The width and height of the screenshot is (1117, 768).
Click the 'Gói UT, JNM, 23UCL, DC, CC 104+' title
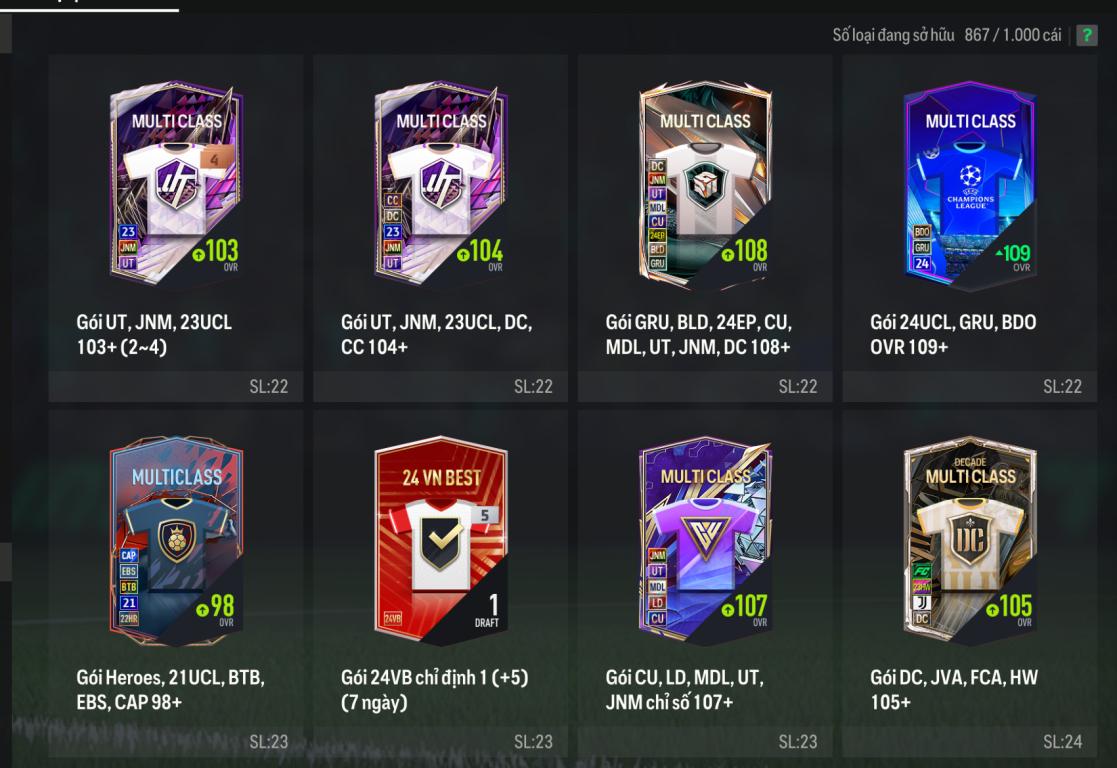(x=437, y=334)
